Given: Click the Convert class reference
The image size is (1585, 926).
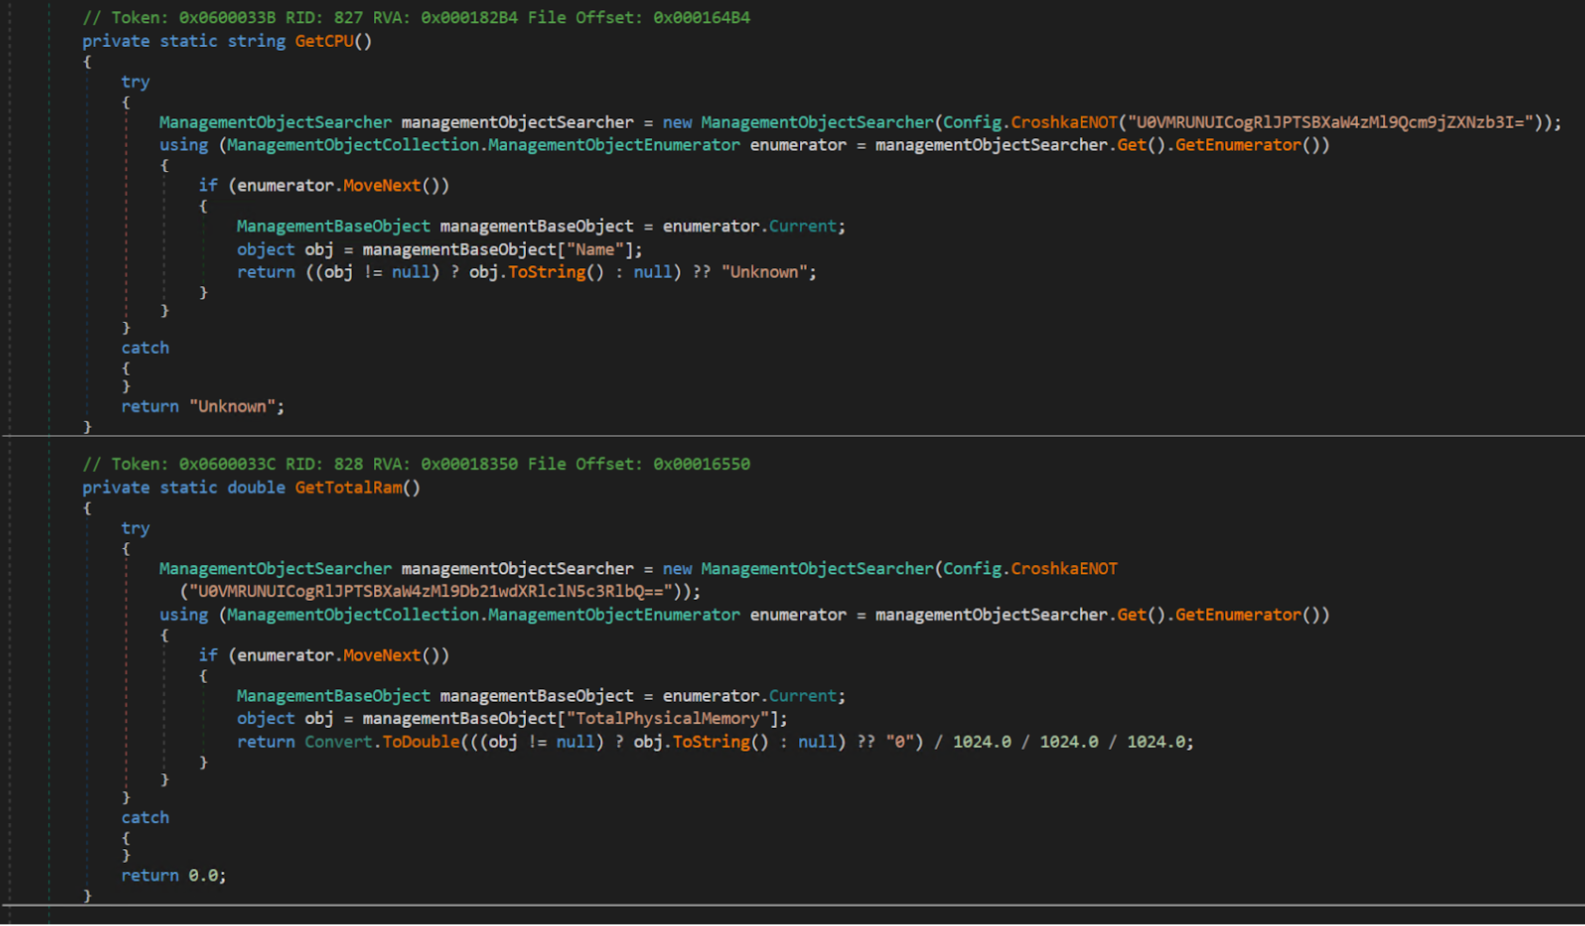Looking at the screenshot, I should [x=338, y=742].
